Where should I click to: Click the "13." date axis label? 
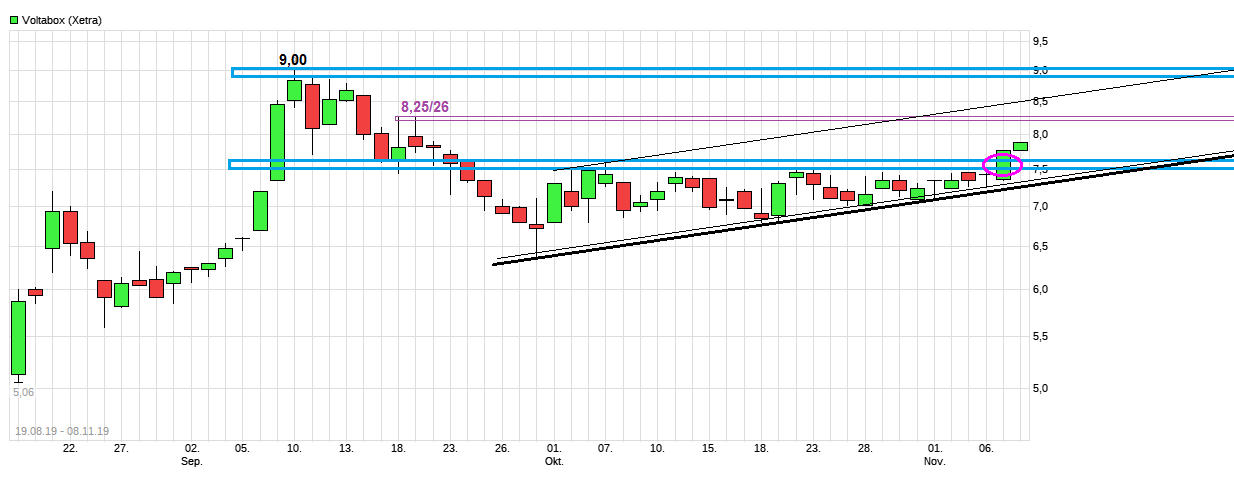click(345, 450)
